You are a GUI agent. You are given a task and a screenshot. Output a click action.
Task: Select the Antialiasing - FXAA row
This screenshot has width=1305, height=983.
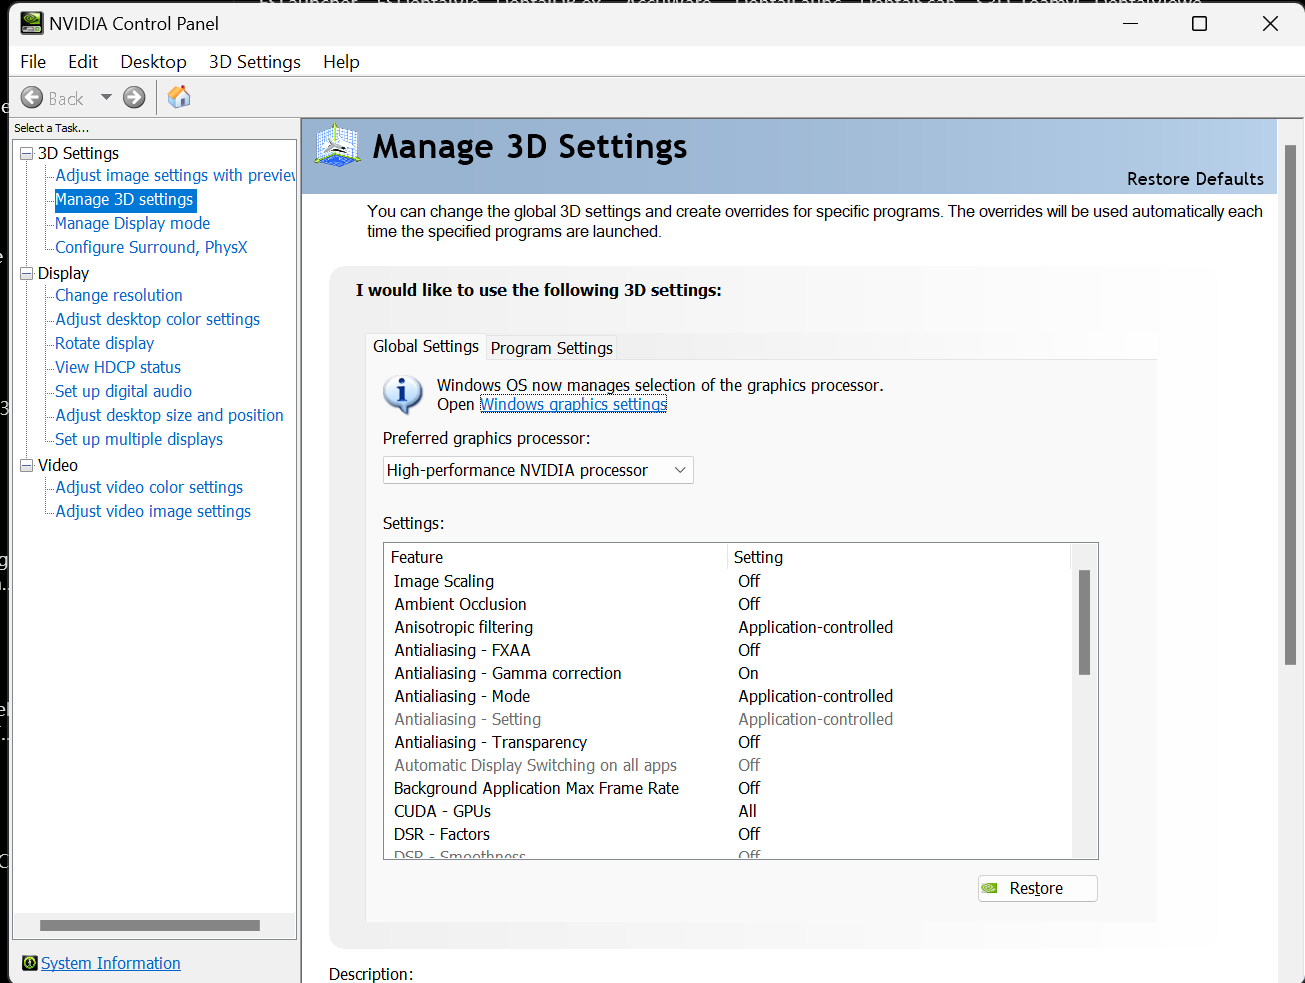(727, 650)
